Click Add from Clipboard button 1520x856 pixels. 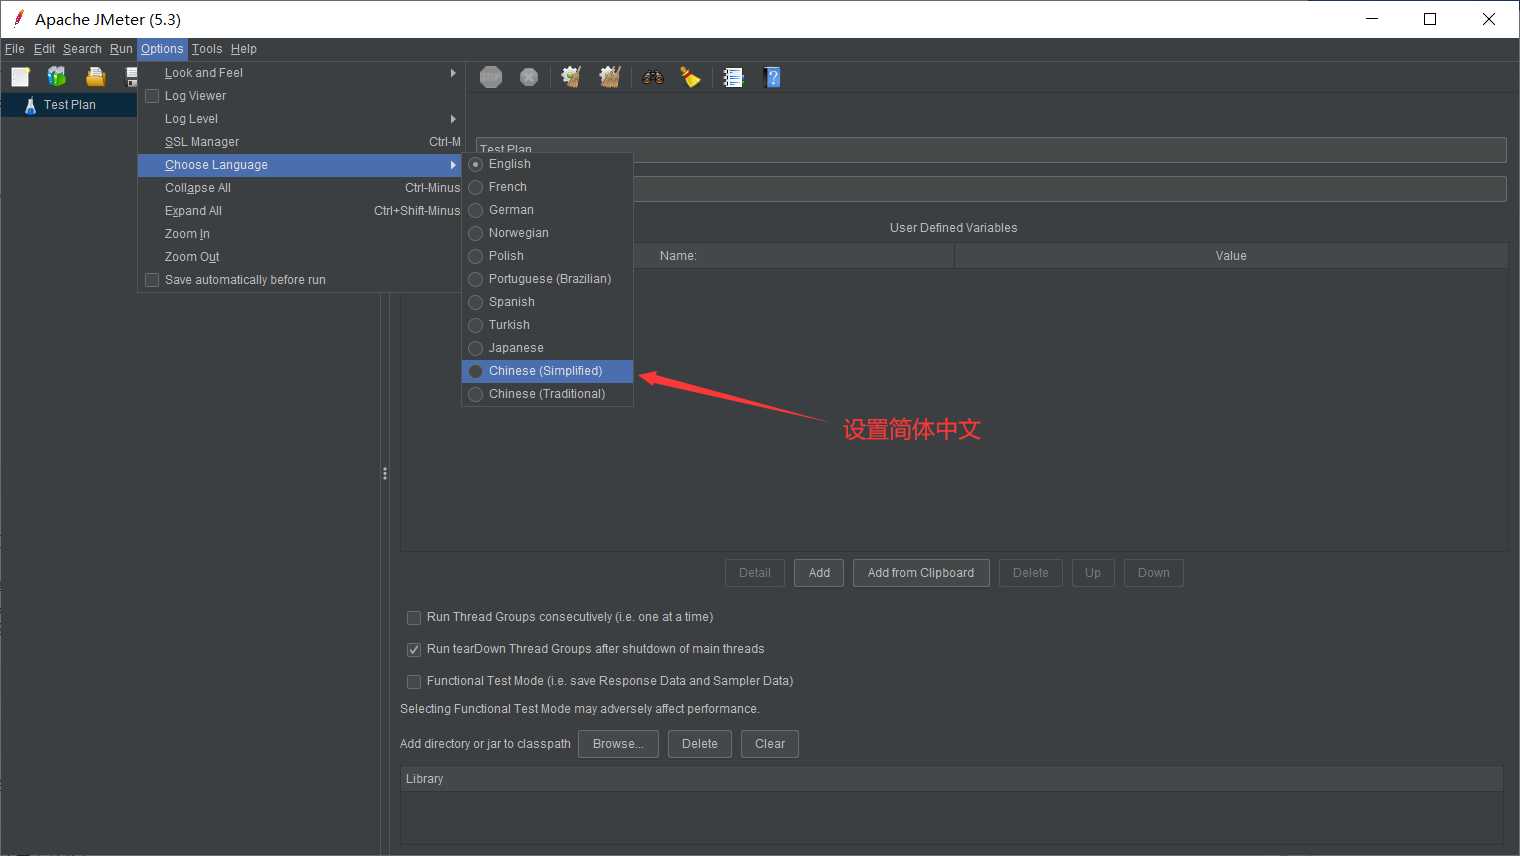921,573
